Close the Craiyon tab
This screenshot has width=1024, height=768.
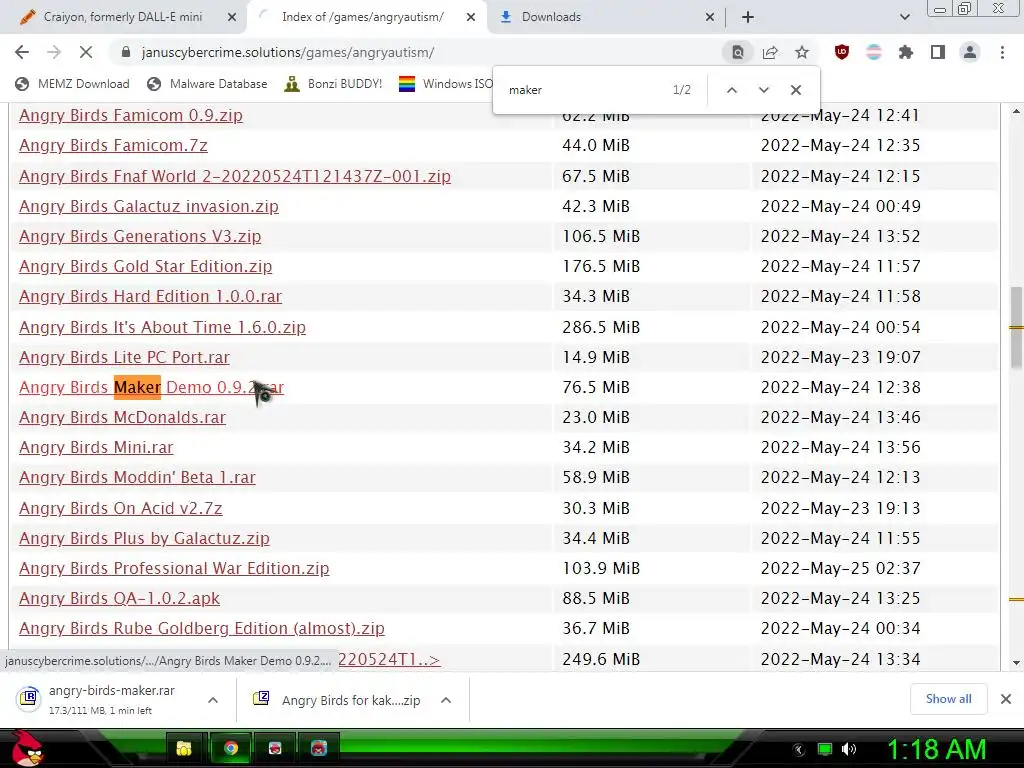tap(232, 17)
